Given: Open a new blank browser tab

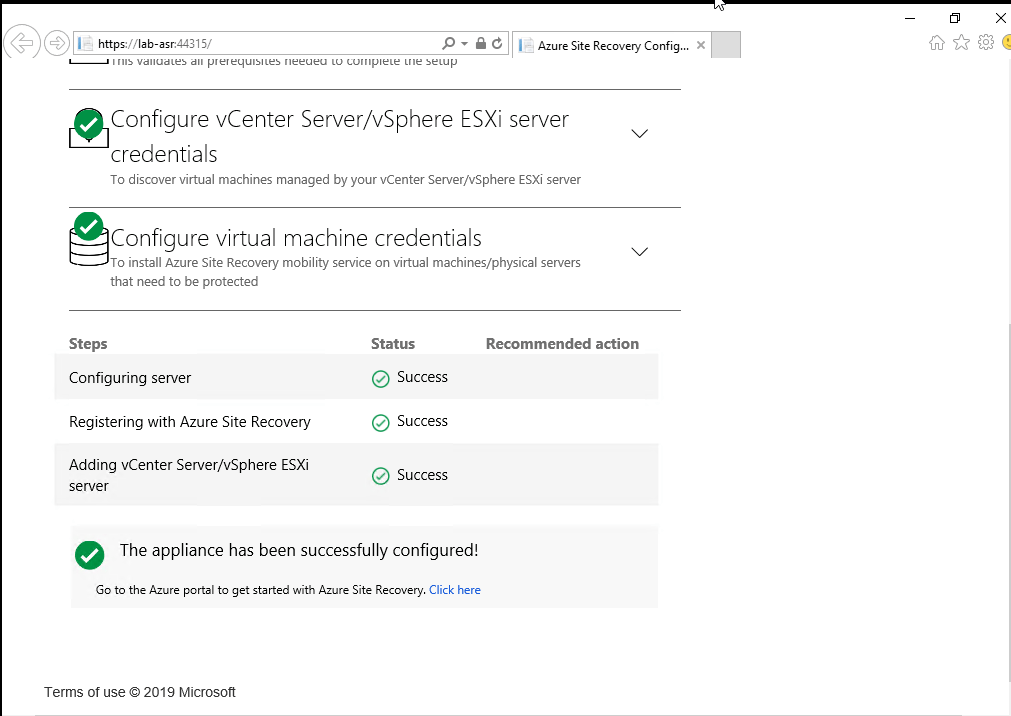Looking at the screenshot, I should pyautogui.click(x=726, y=45).
